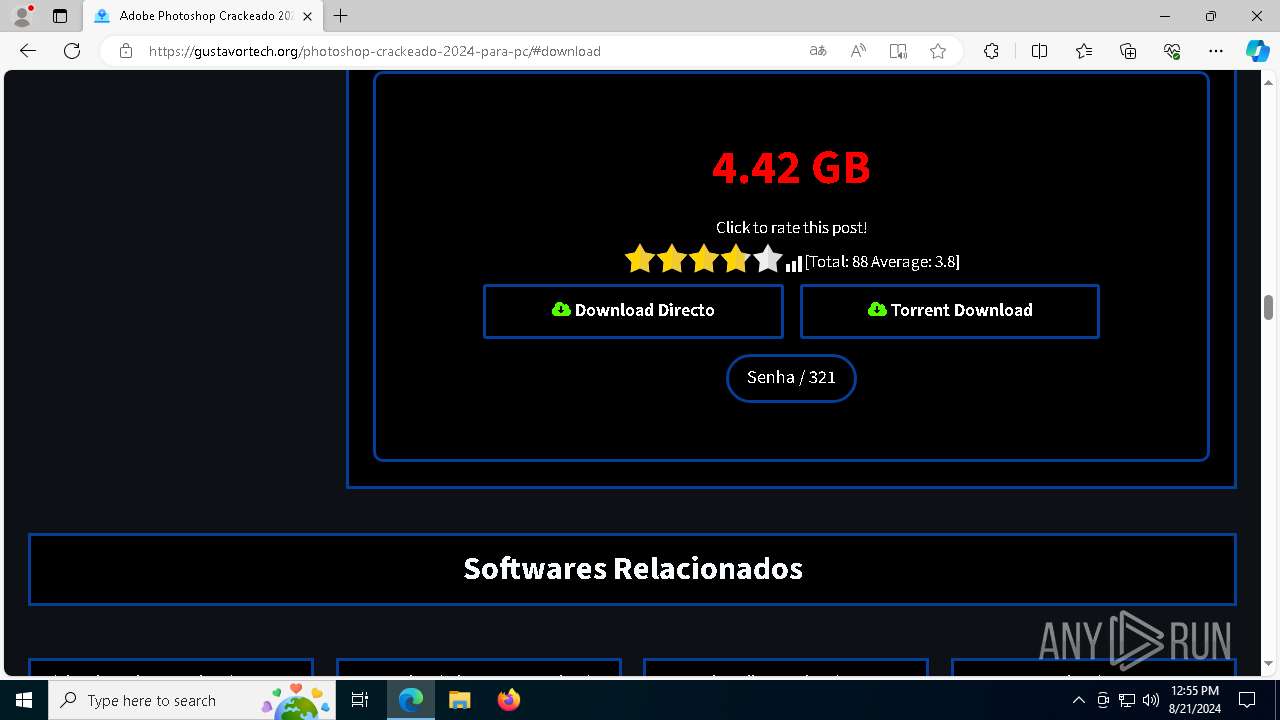Image resolution: width=1280 pixels, height=720 pixels.
Task: Open the tab actions menu icon
Action: pos(60,16)
